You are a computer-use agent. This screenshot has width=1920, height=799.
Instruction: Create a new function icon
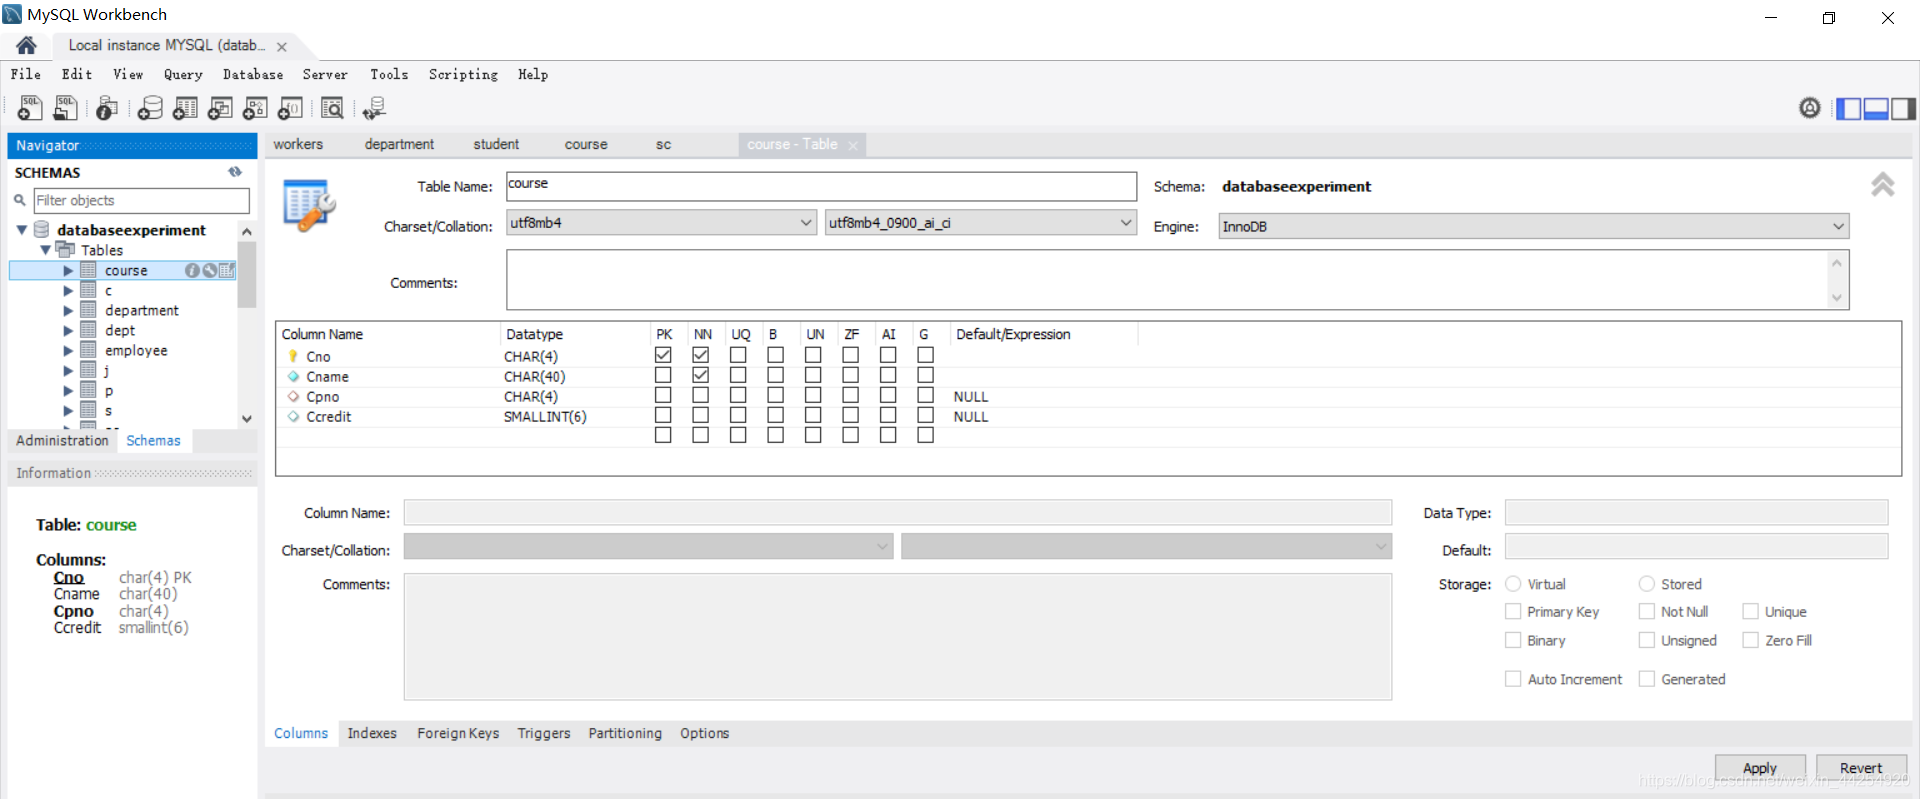point(290,108)
